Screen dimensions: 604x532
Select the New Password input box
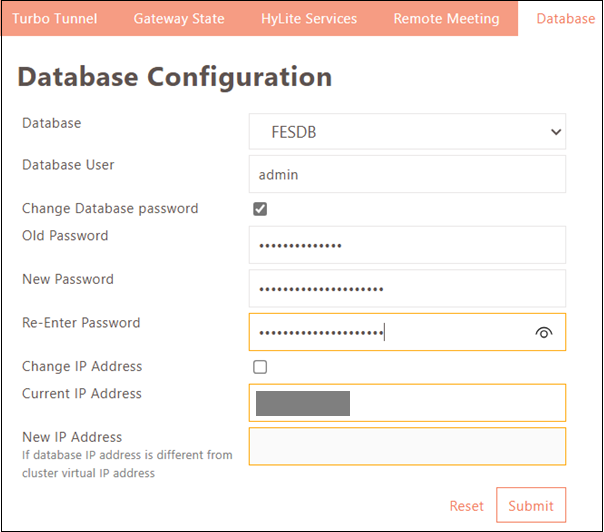406,289
